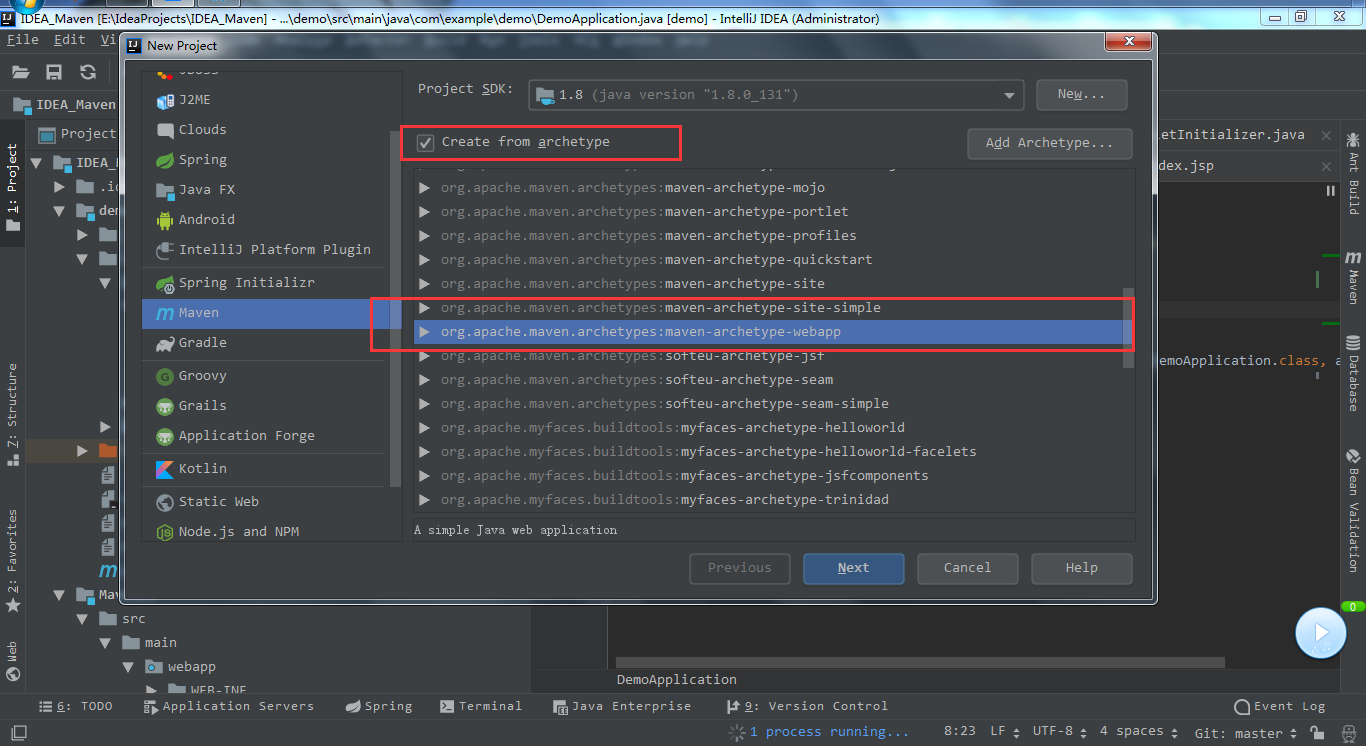Click the Help button
The height and width of the screenshot is (746, 1366).
click(x=1082, y=568)
